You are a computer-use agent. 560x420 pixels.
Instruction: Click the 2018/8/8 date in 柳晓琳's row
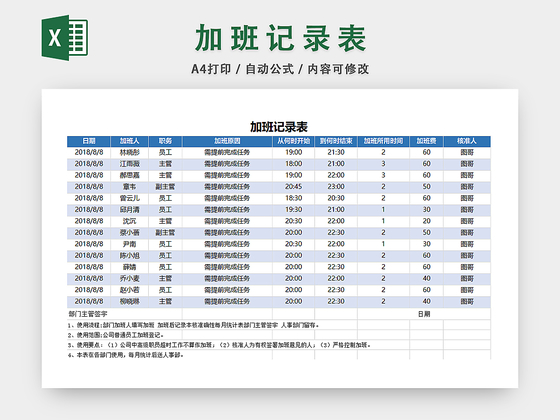[89, 301]
